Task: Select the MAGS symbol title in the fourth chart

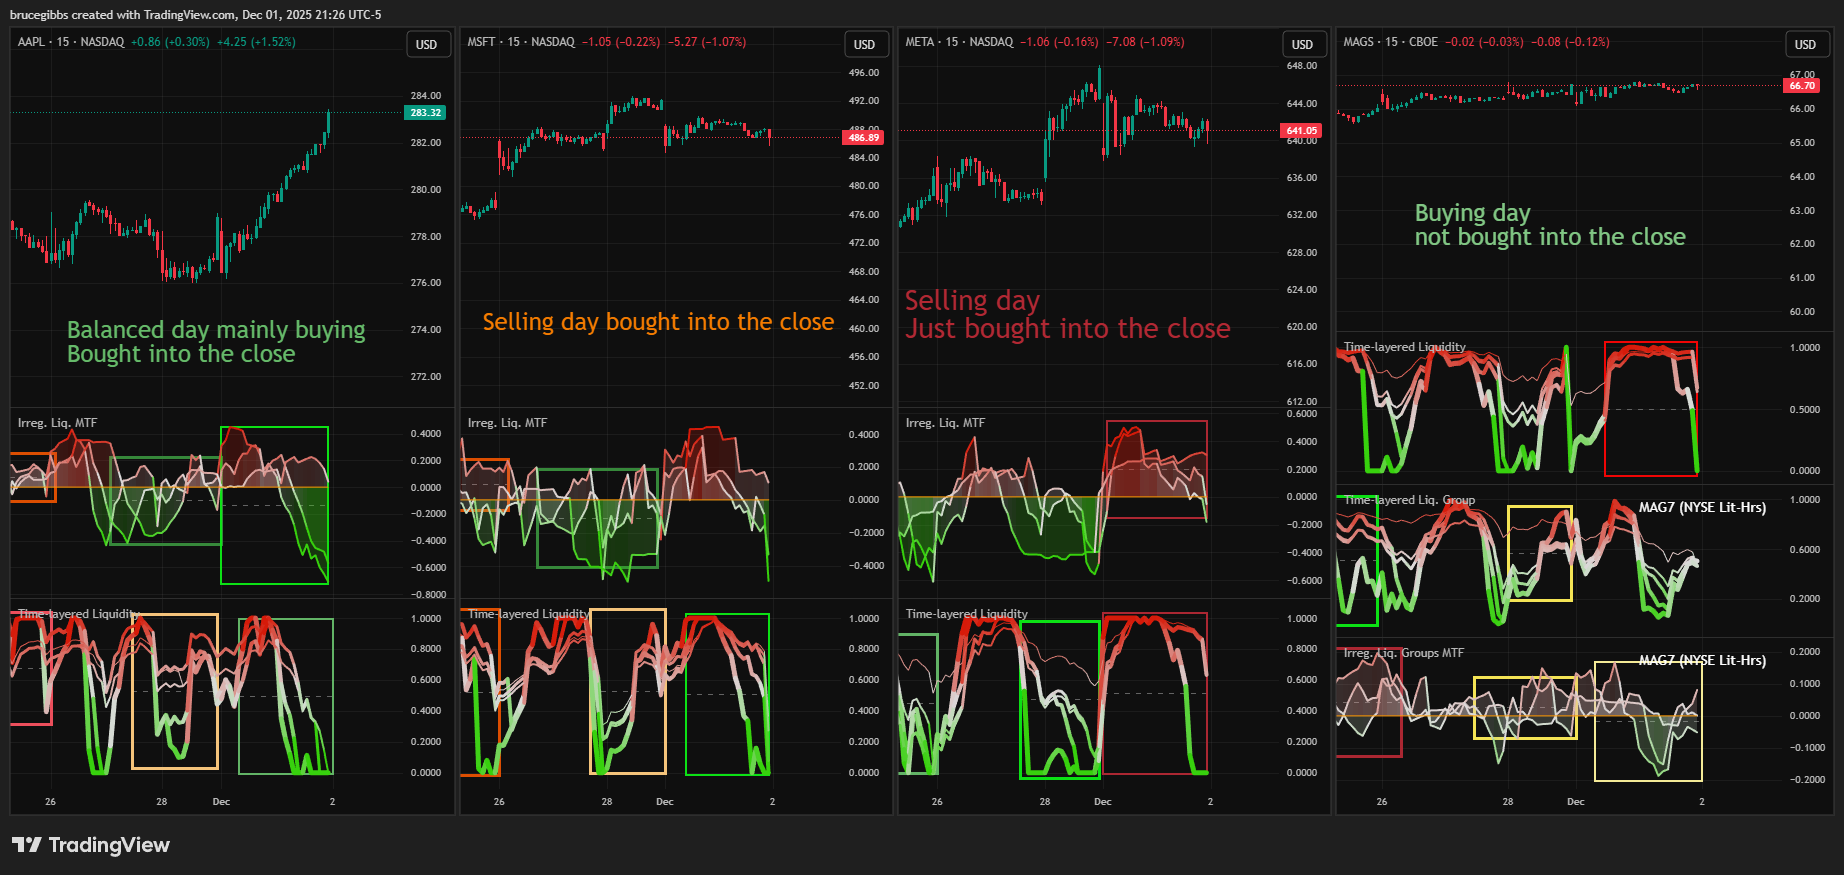Action: (1358, 42)
